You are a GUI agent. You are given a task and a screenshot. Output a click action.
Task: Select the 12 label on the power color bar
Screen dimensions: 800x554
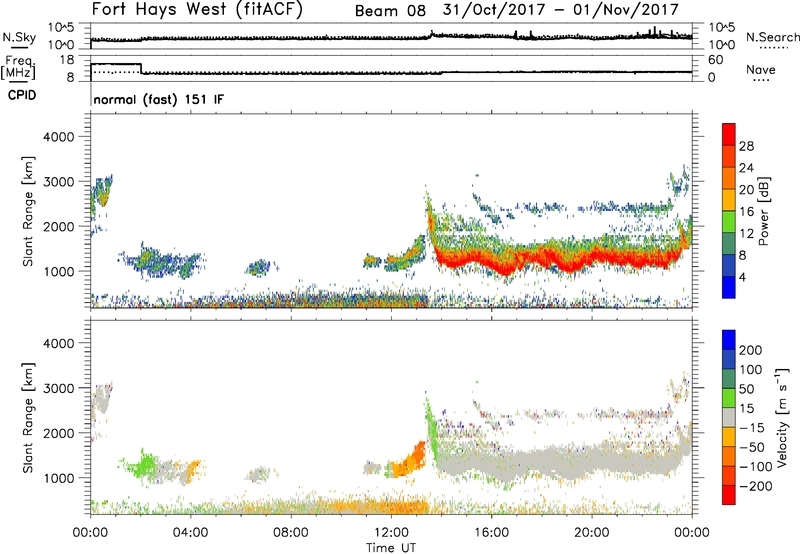pos(746,234)
